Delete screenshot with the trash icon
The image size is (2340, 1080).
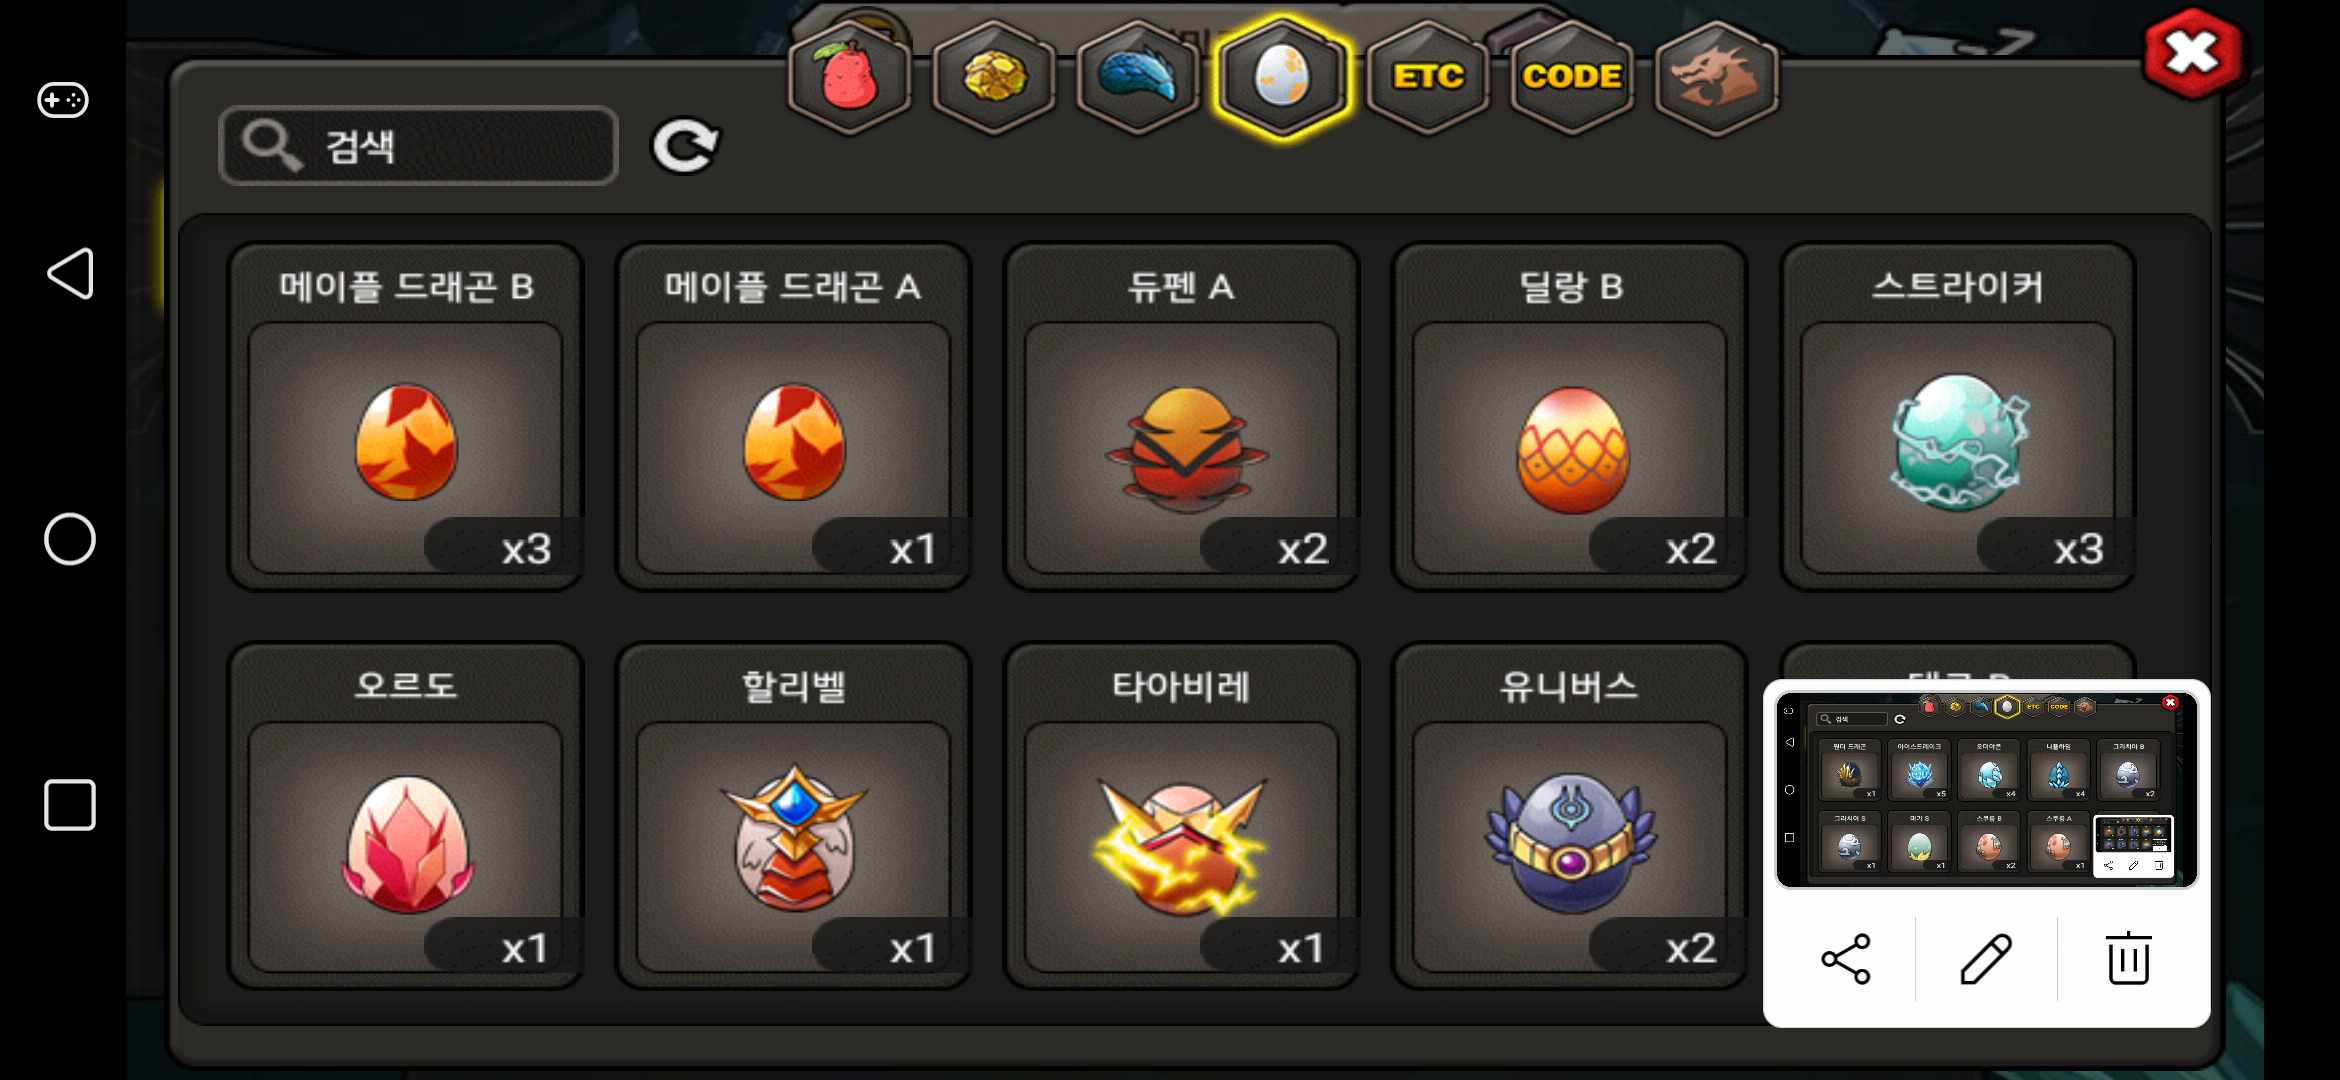pos(2128,958)
